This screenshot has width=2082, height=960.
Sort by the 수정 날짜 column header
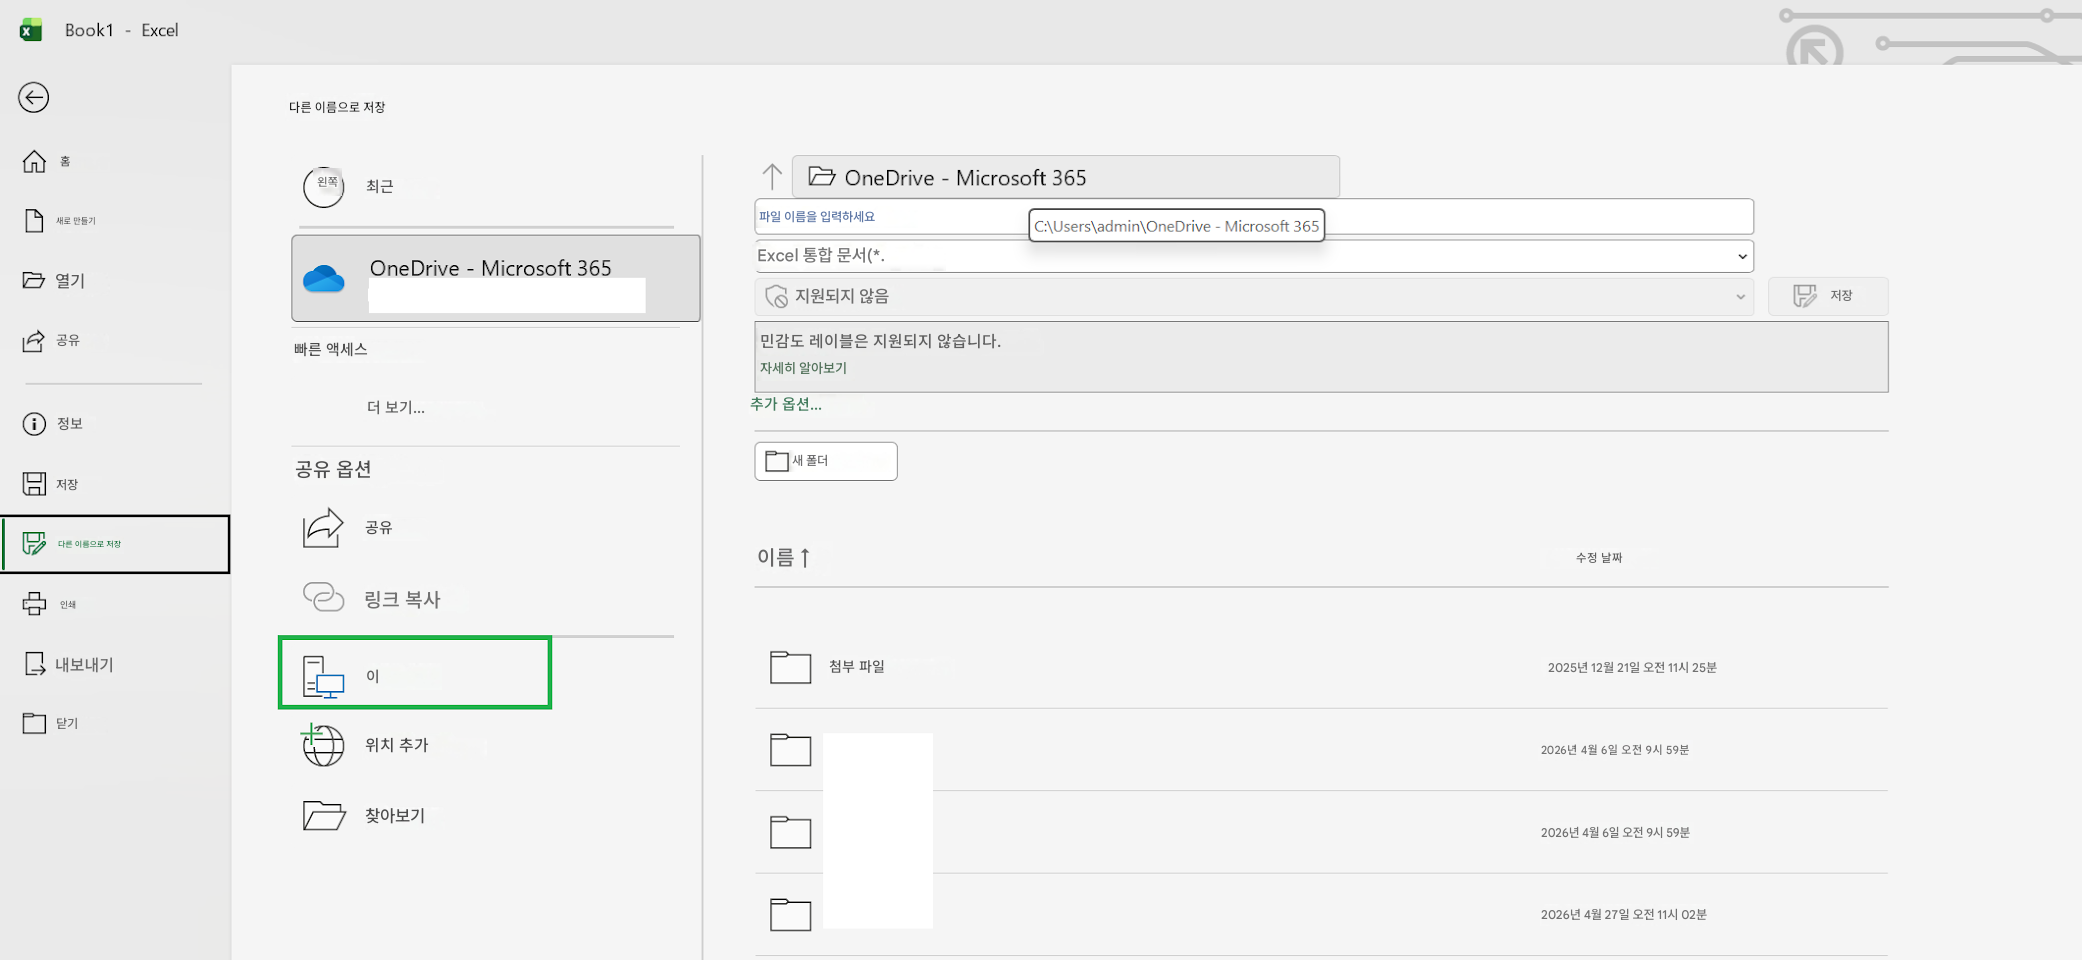click(x=1599, y=557)
